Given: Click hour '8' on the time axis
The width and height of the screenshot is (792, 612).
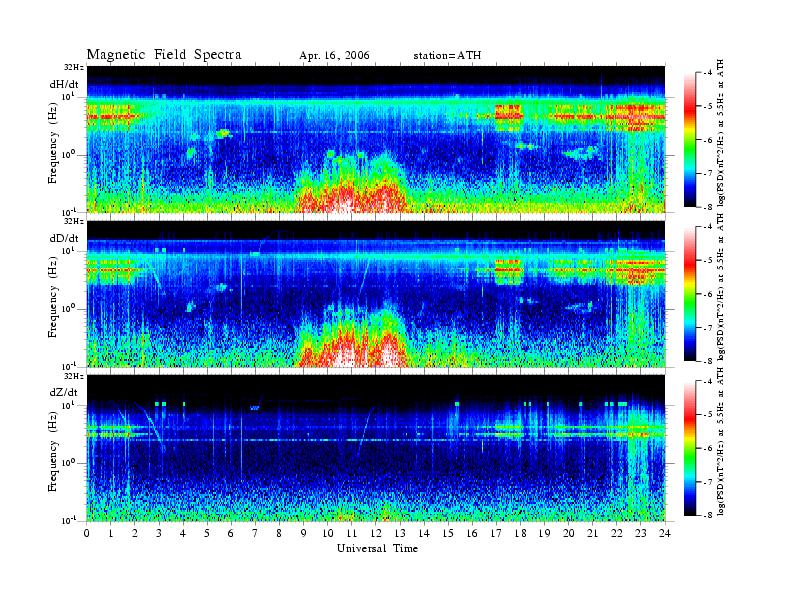Looking at the screenshot, I should (x=279, y=534).
